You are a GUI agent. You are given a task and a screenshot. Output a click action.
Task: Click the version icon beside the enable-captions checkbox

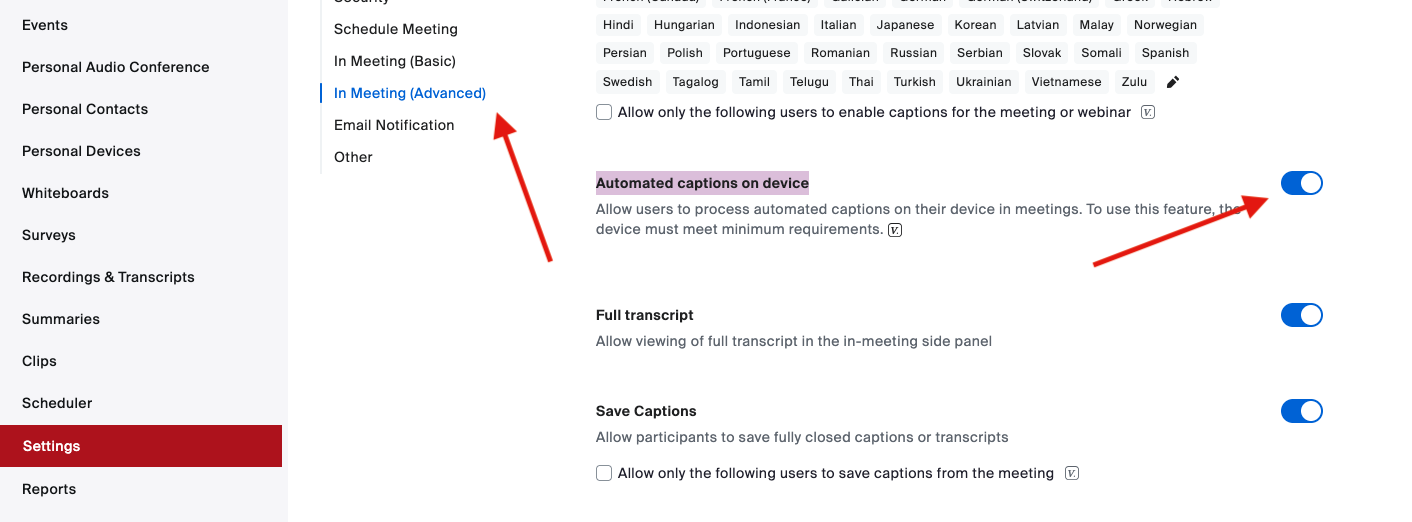(1148, 112)
